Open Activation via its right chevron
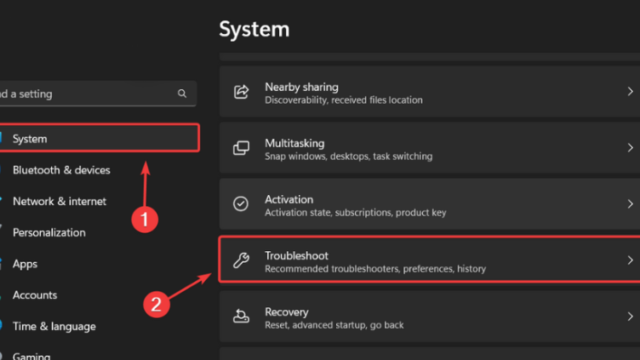Image resolution: width=640 pixels, height=360 pixels. coord(630,204)
